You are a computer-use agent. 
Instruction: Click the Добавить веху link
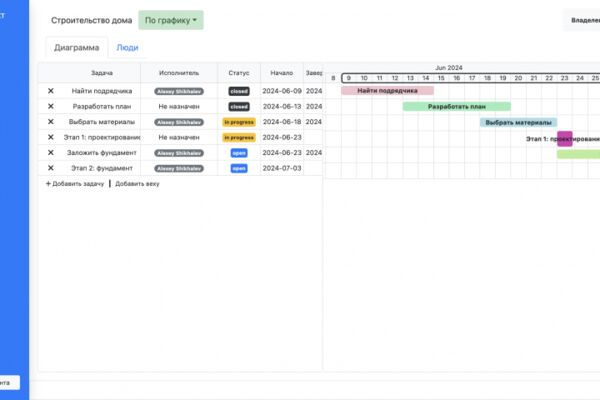137,184
